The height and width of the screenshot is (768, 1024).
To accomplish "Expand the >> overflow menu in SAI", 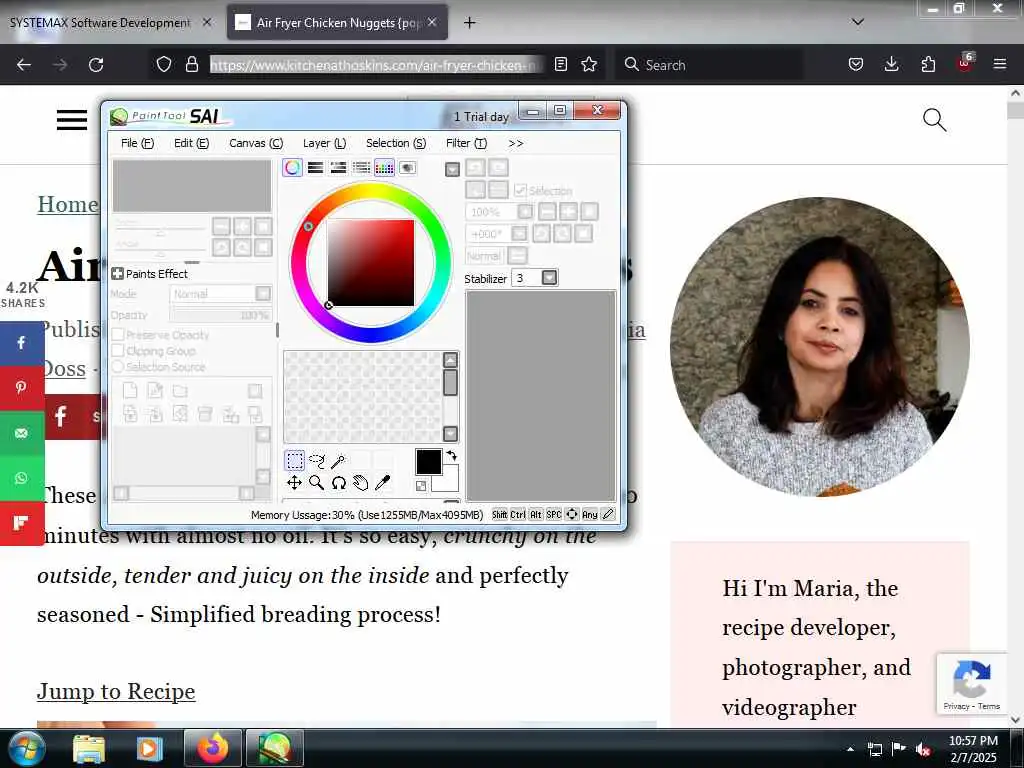I will [516, 143].
